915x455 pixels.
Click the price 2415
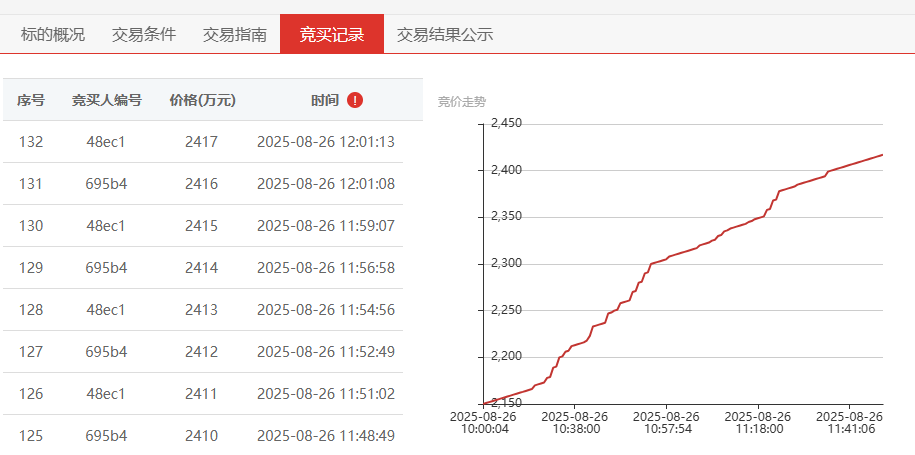(202, 226)
